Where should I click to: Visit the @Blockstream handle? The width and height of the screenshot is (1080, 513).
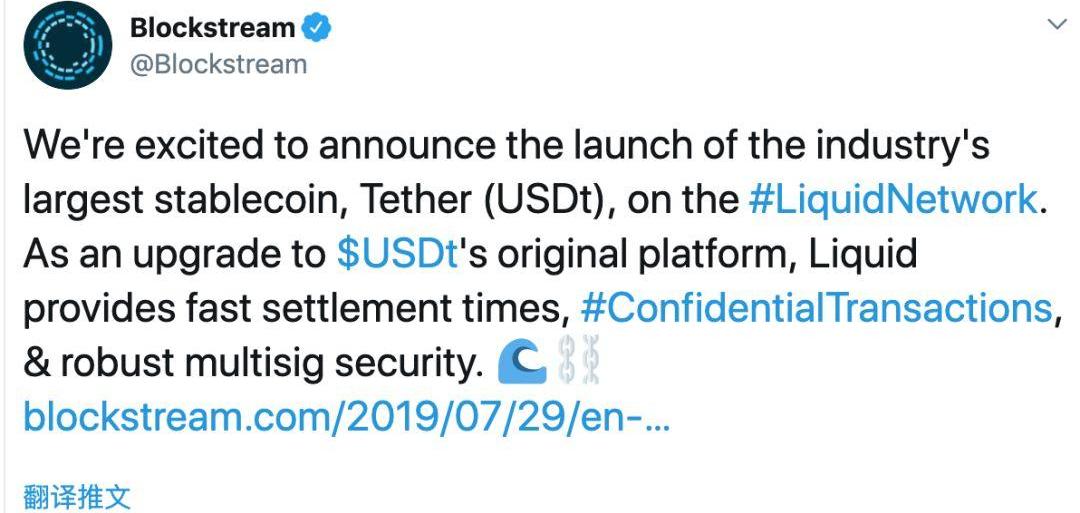click(x=218, y=65)
